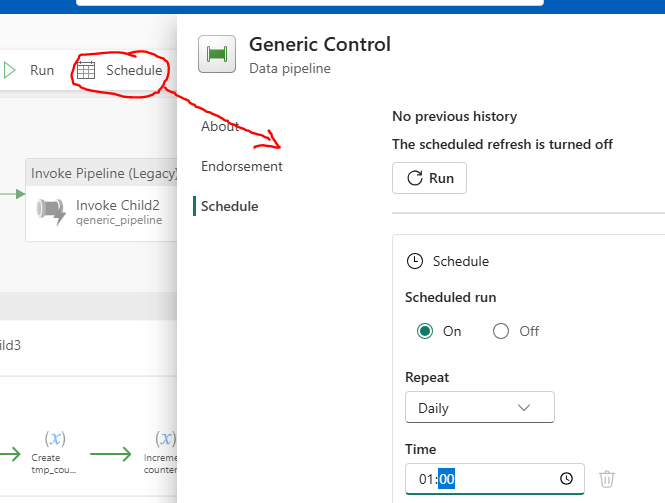Click the time input field showing 01:00
The image size is (665, 503).
click(495, 479)
